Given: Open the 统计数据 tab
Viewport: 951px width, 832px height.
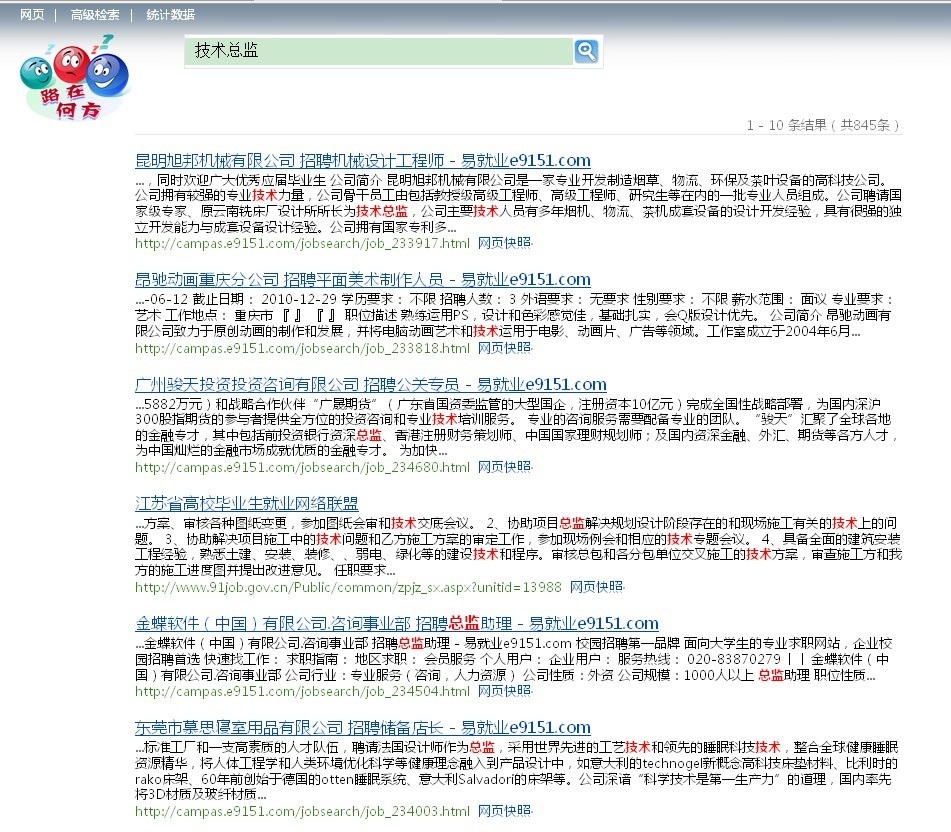Looking at the screenshot, I should (x=170, y=15).
